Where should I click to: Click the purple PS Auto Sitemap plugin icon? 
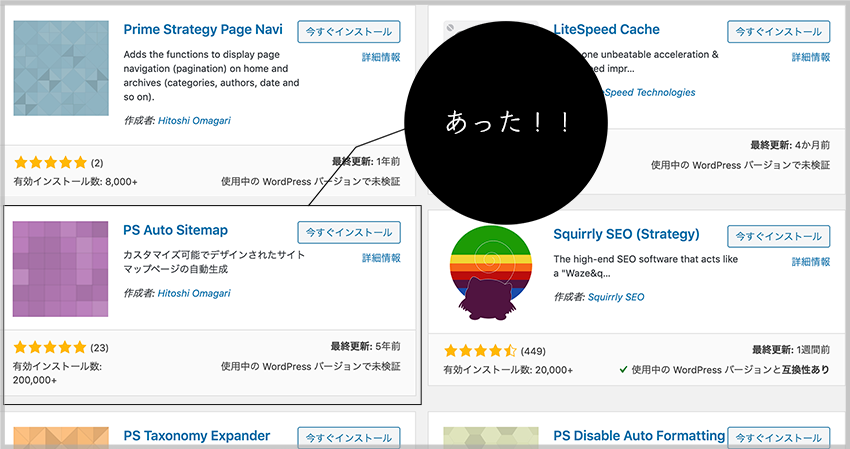tap(61, 269)
